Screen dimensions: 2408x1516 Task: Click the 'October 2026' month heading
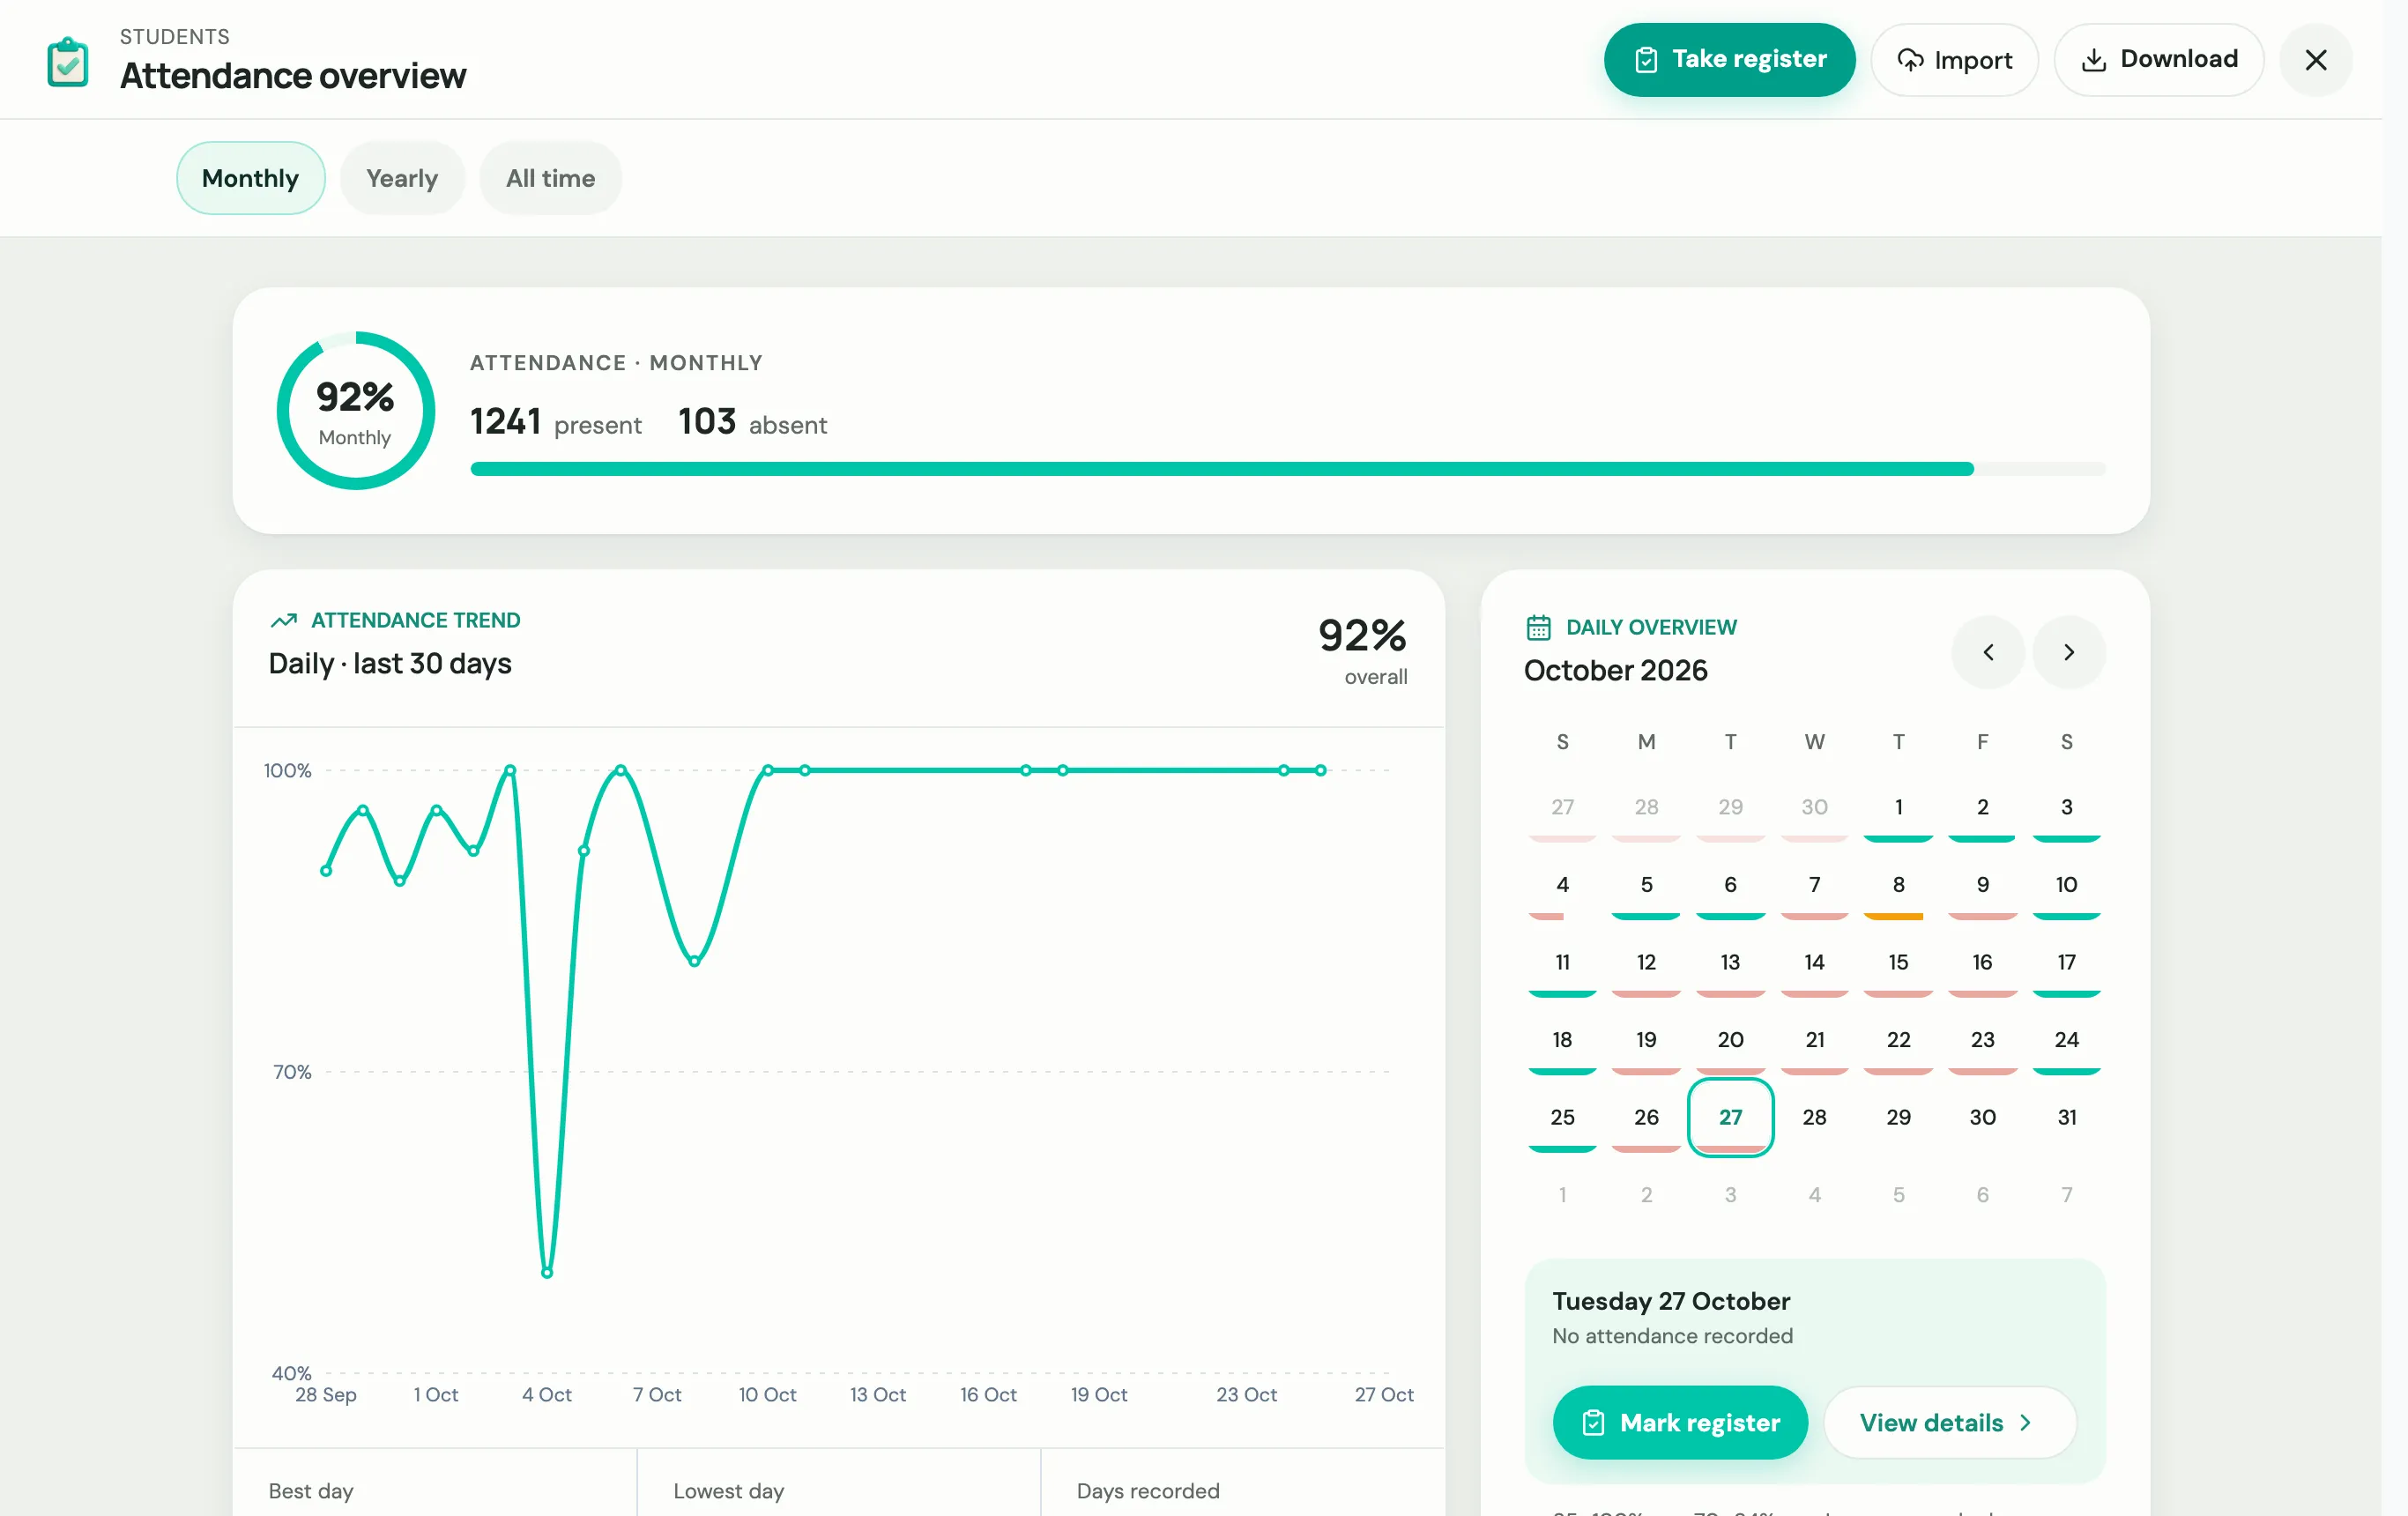tap(1615, 670)
